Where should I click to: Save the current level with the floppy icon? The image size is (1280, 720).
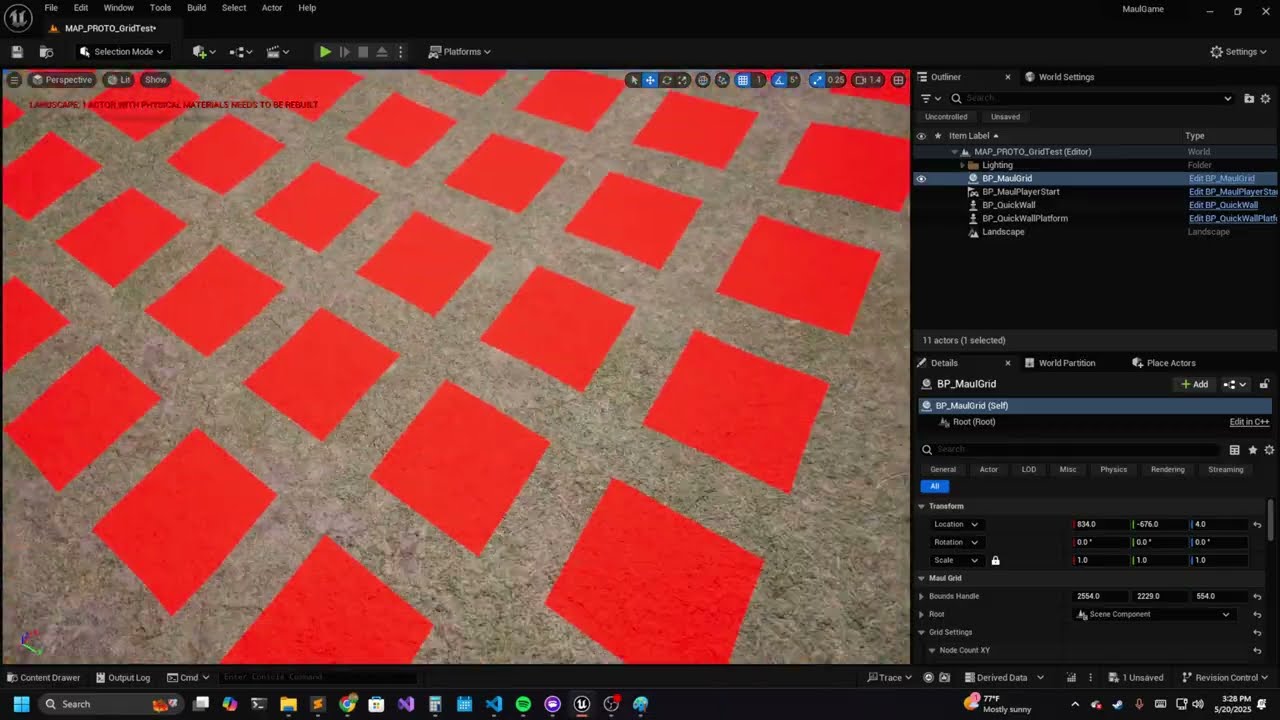[17, 51]
